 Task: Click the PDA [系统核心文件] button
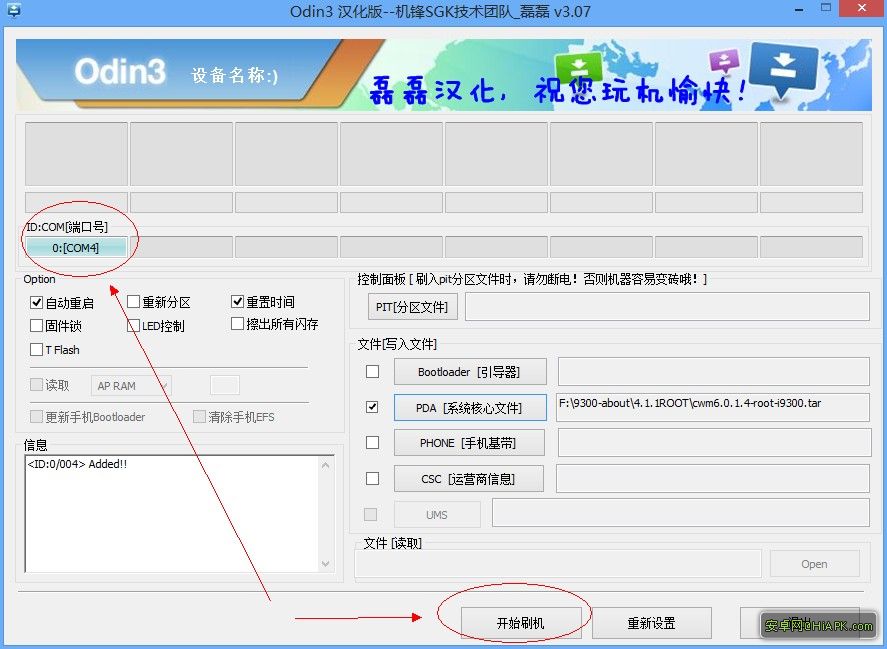tap(470, 407)
